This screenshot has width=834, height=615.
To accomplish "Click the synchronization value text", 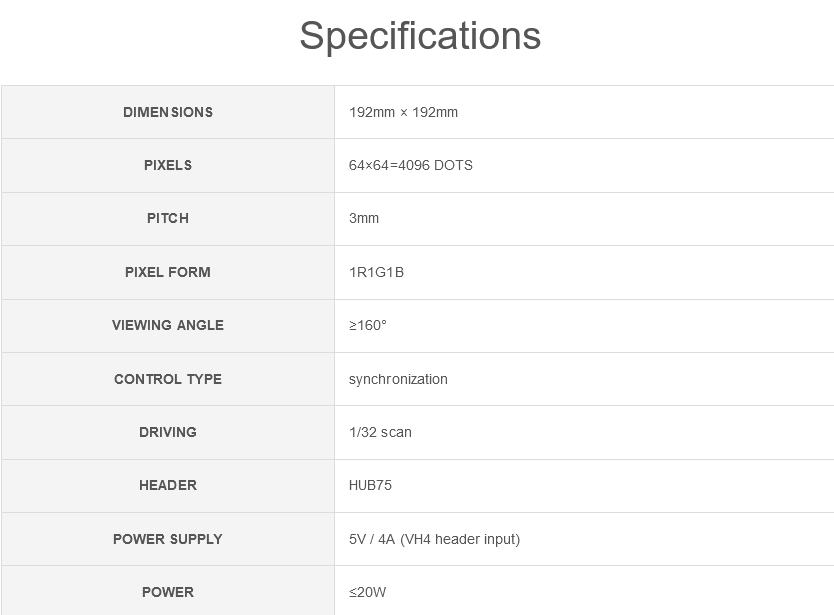I will click(398, 379).
